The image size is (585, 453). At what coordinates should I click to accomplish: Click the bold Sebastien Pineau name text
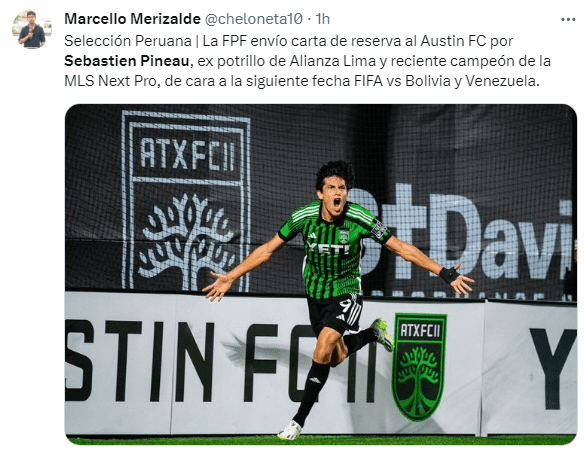[128, 61]
